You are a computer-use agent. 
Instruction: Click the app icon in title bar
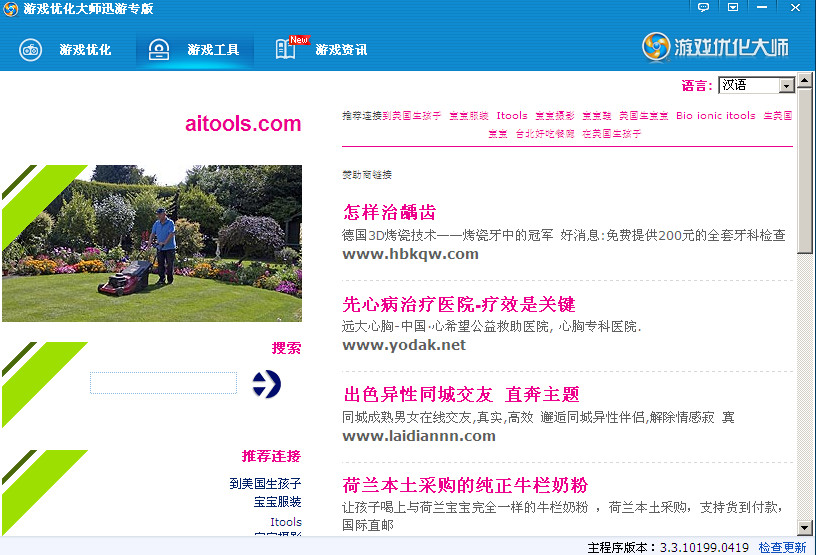pos(11,9)
